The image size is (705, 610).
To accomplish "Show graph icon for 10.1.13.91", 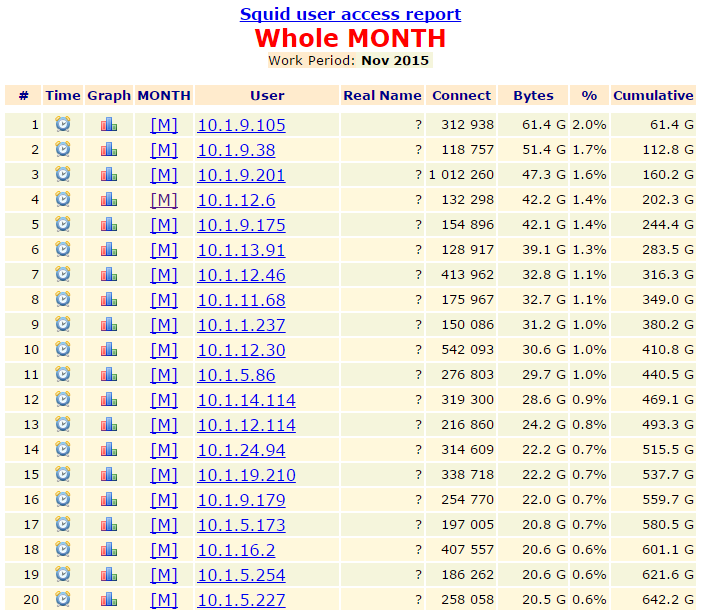I will click(x=109, y=249).
